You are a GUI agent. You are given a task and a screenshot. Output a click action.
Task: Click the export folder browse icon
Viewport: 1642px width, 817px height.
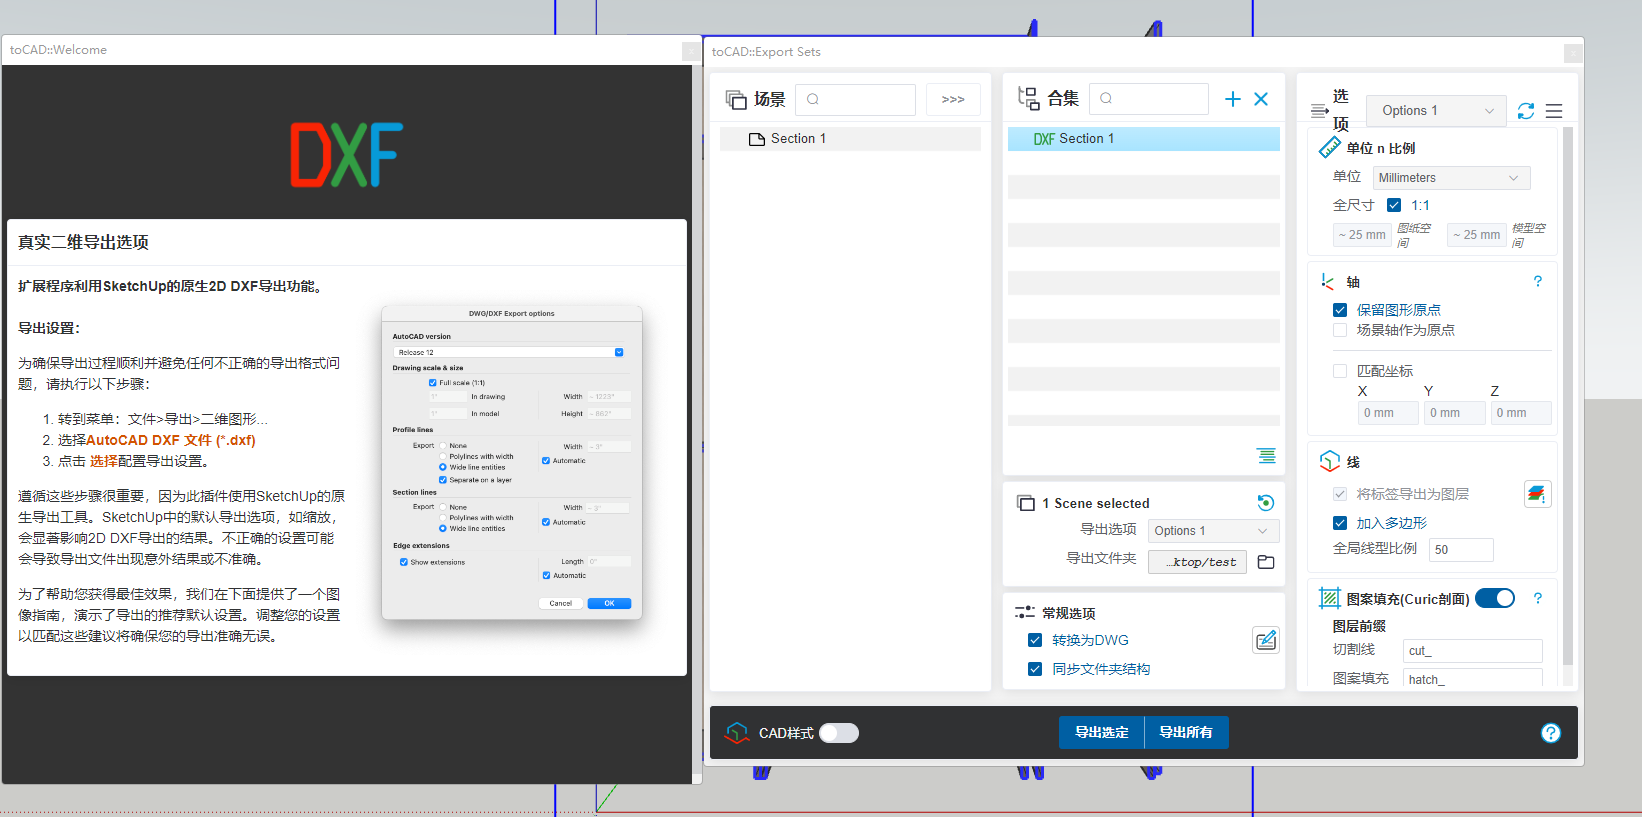[1266, 562]
